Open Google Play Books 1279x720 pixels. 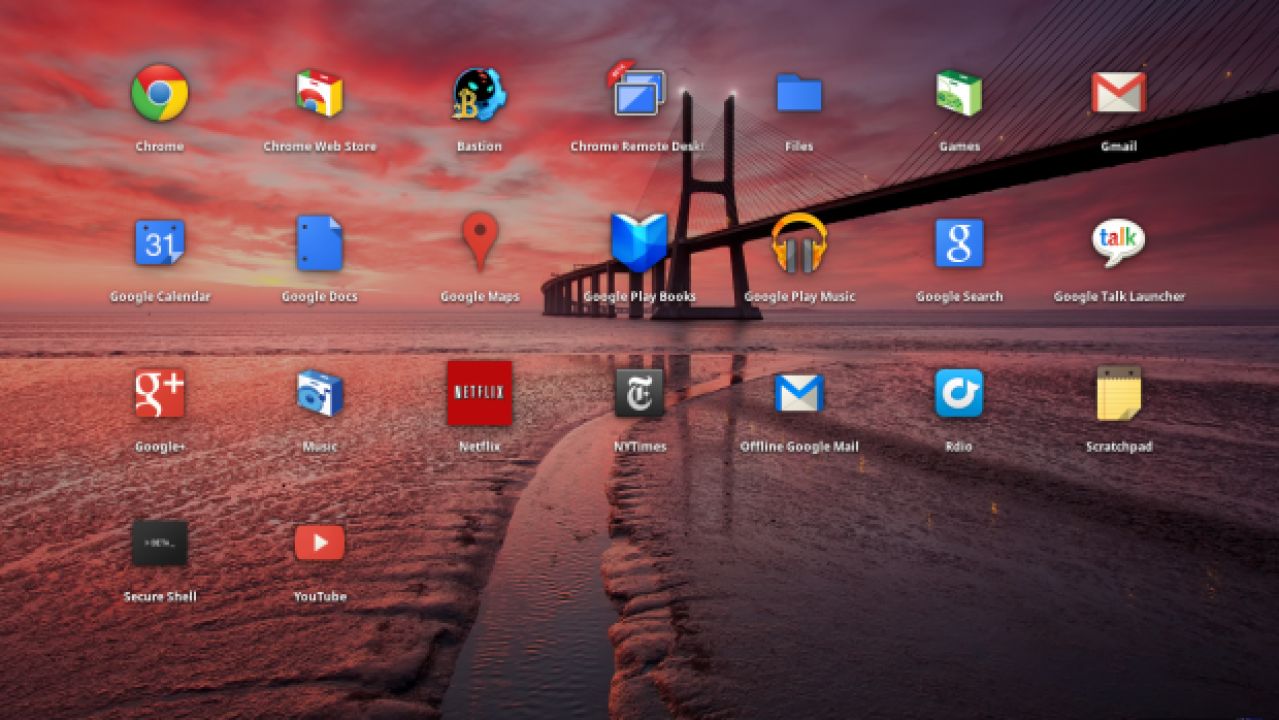click(639, 243)
